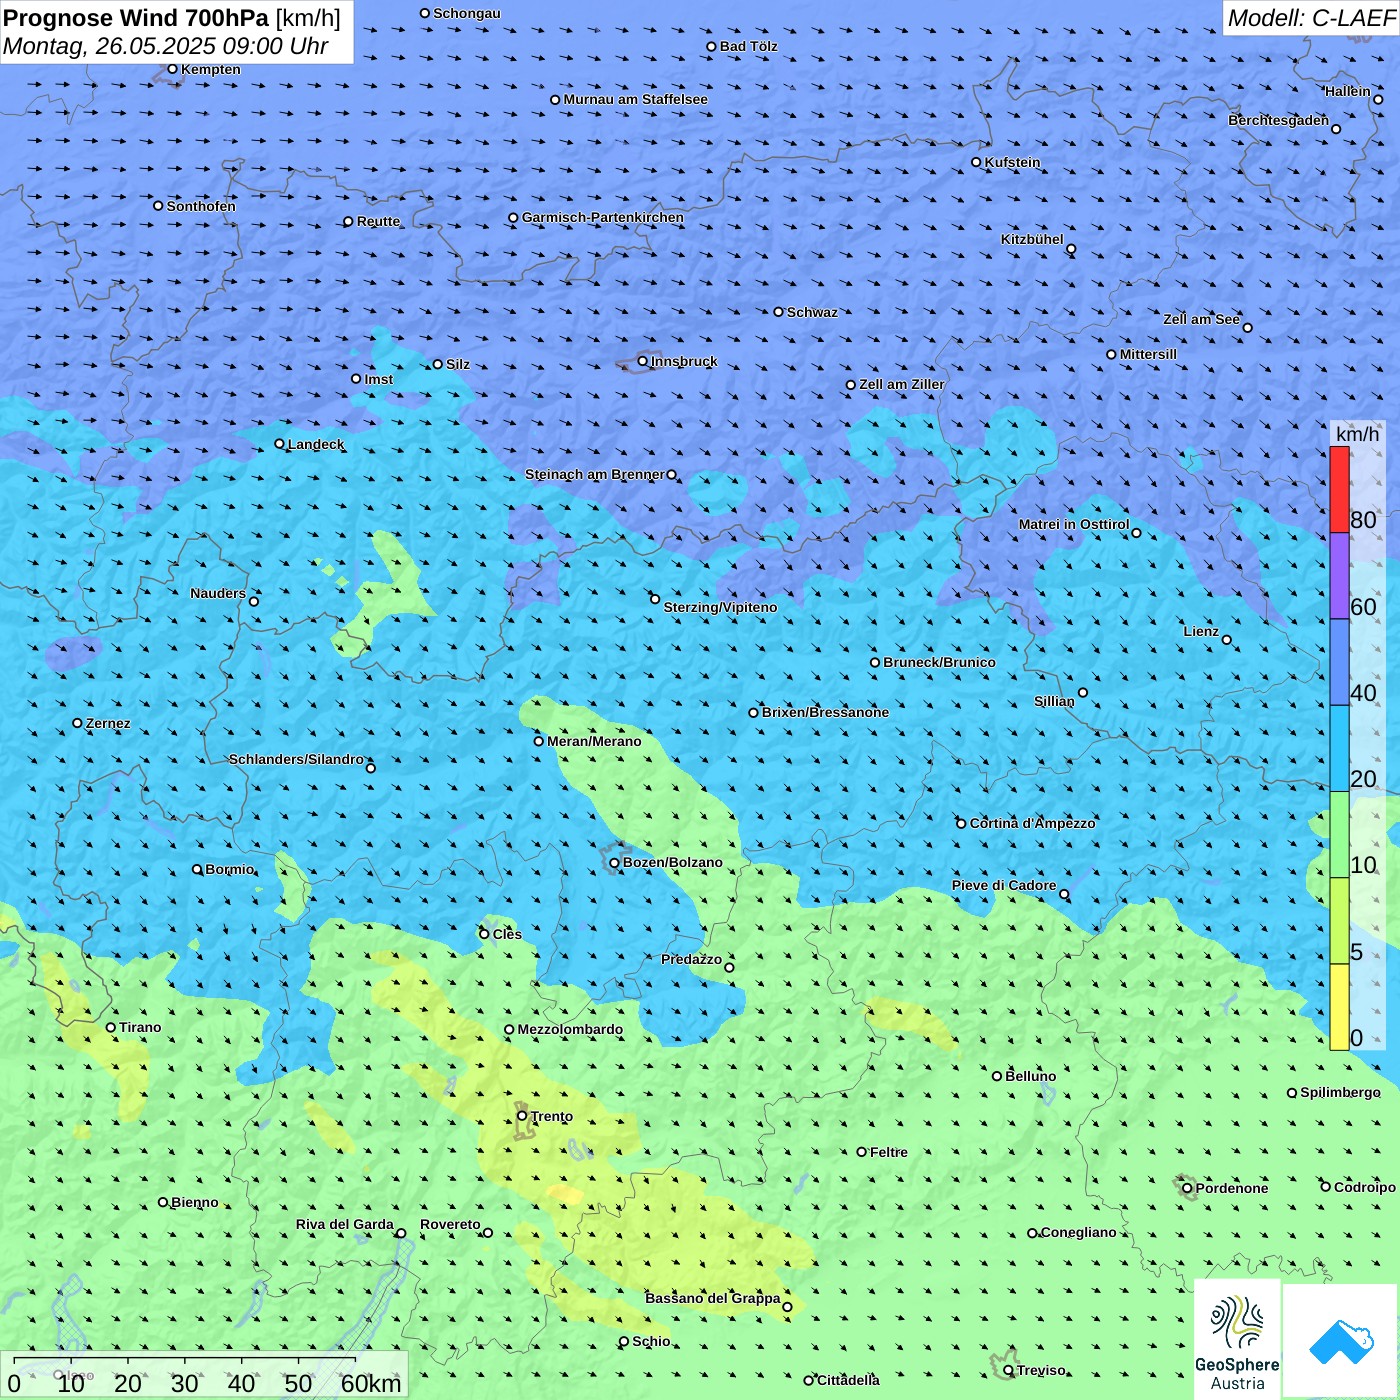Click the 'Pieve di Cadore' label
This screenshot has height=1400, width=1400.
tap(1004, 885)
